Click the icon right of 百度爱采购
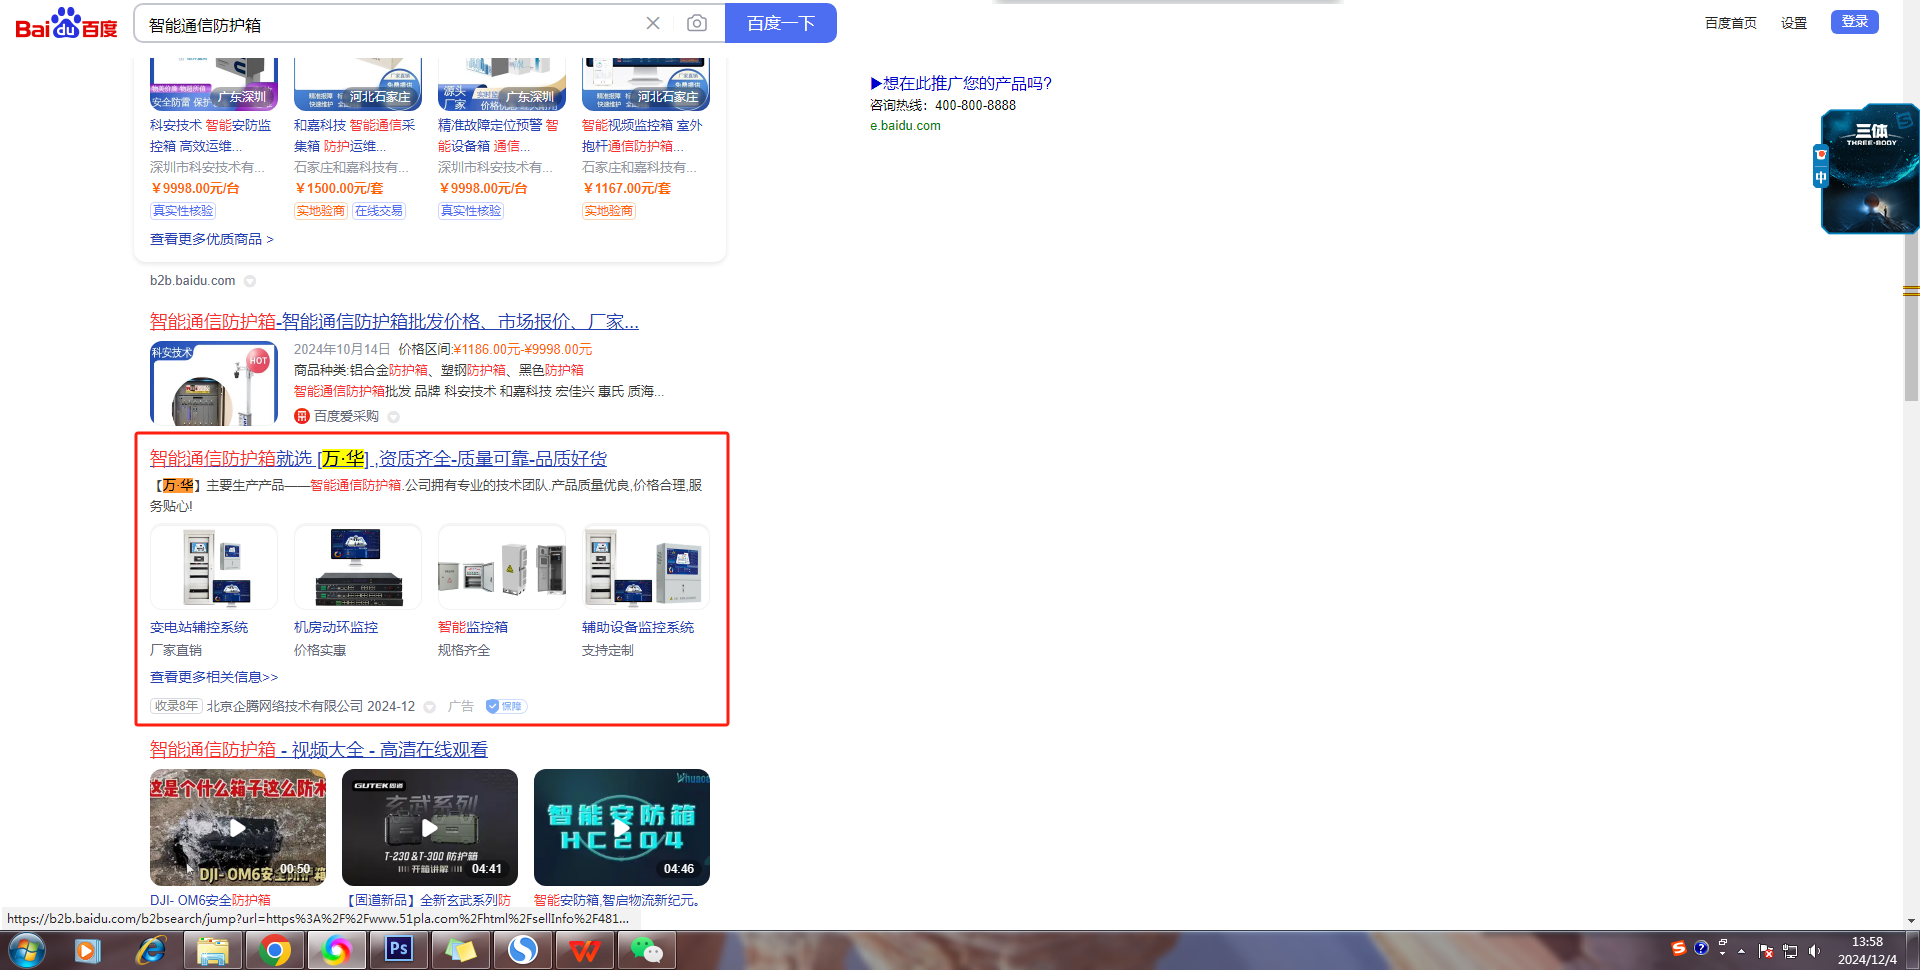Viewport: 1920px width, 970px height. click(394, 417)
